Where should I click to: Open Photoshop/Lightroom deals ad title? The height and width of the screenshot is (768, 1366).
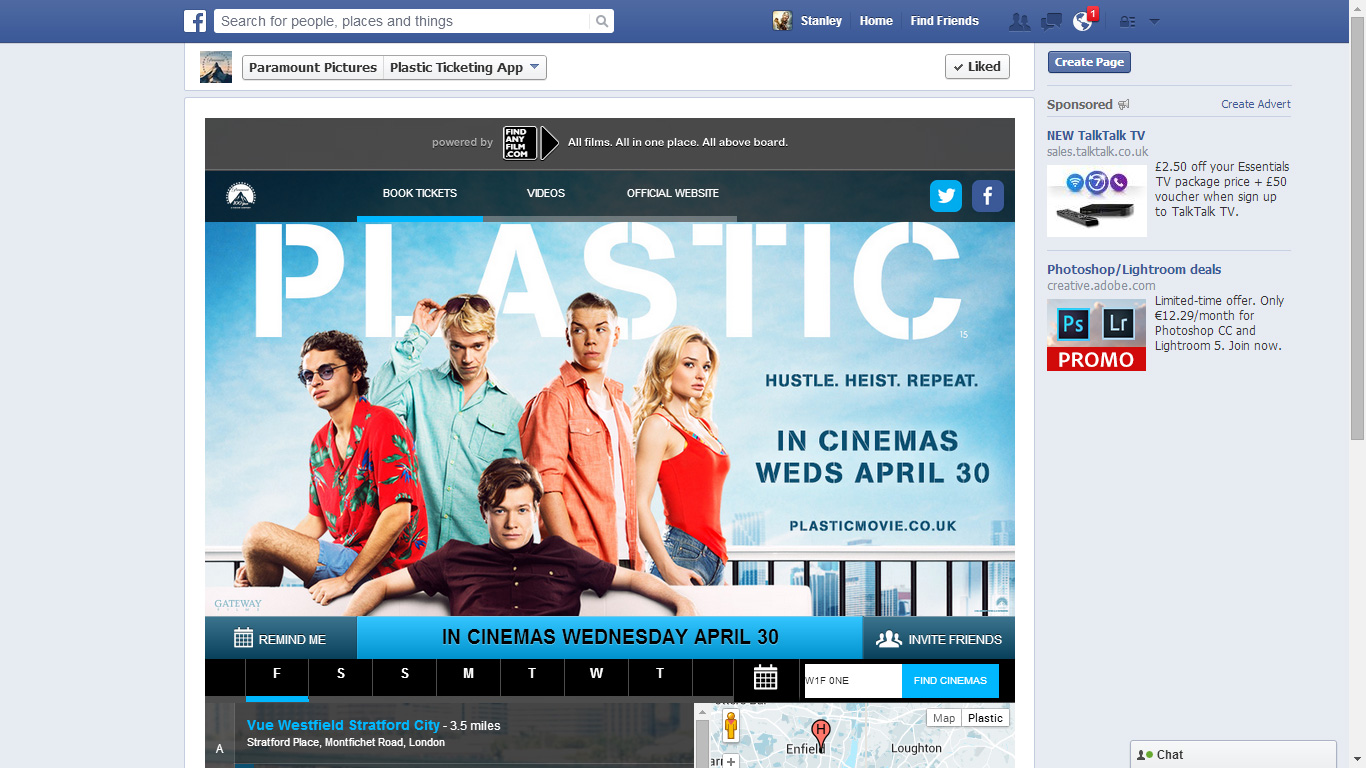[1134, 269]
